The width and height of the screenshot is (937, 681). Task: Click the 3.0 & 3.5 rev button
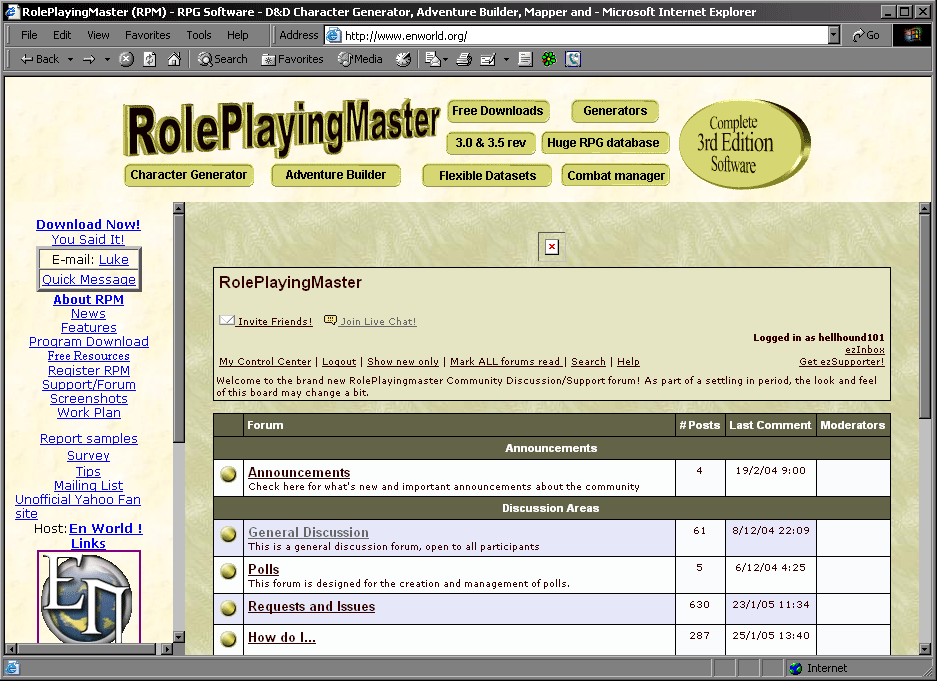coord(491,143)
